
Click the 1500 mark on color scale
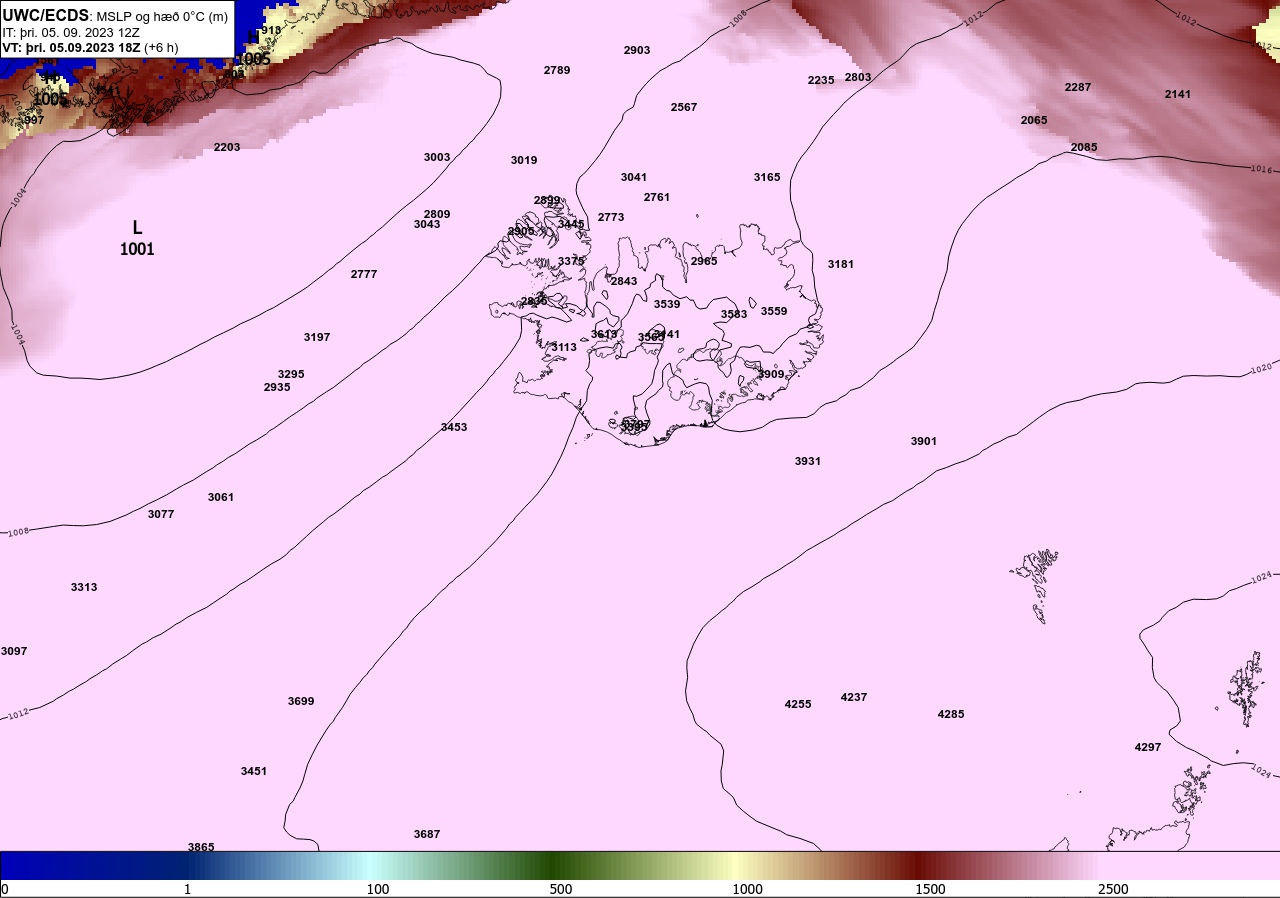coord(930,890)
